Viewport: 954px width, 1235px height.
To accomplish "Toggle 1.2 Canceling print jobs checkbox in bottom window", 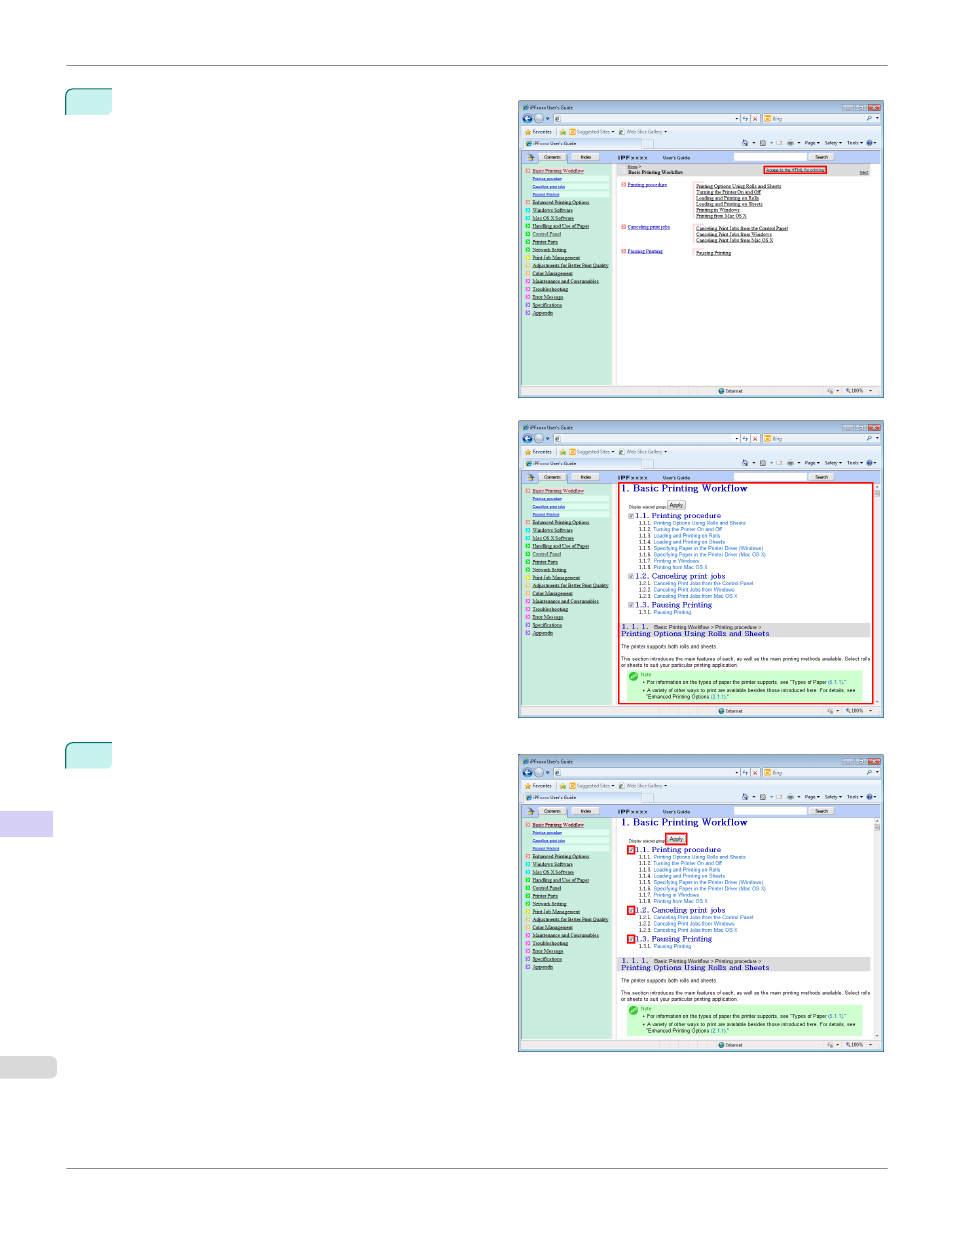I will coord(631,910).
